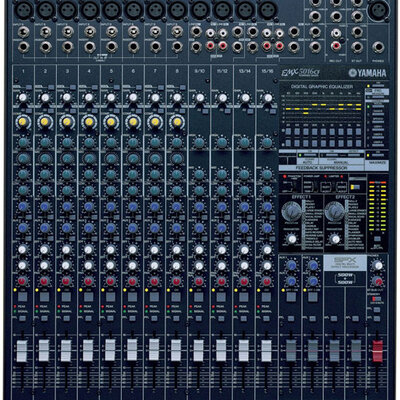Turn the EFFECT 2 program selector dial

coord(334,211)
